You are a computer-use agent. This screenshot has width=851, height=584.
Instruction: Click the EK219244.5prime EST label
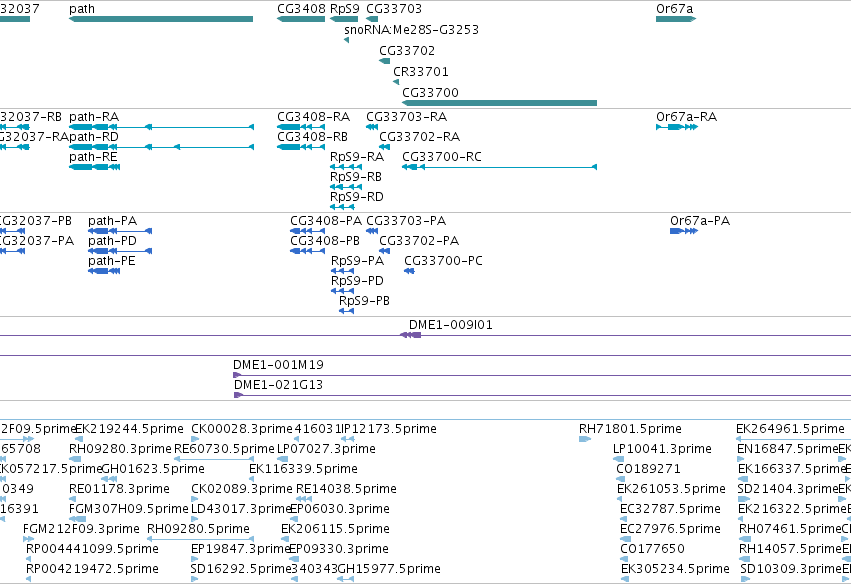[x=129, y=429]
